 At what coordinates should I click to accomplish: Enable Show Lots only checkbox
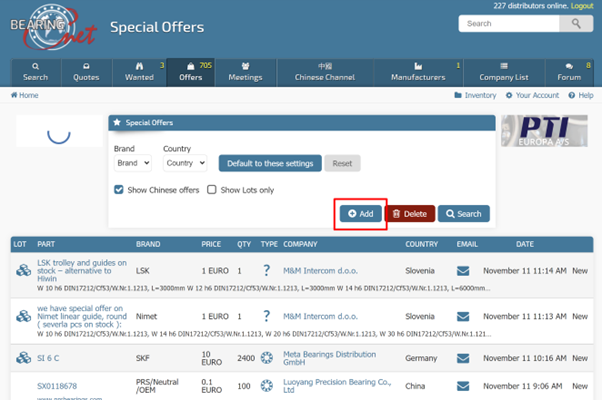[x=212, y=190]
